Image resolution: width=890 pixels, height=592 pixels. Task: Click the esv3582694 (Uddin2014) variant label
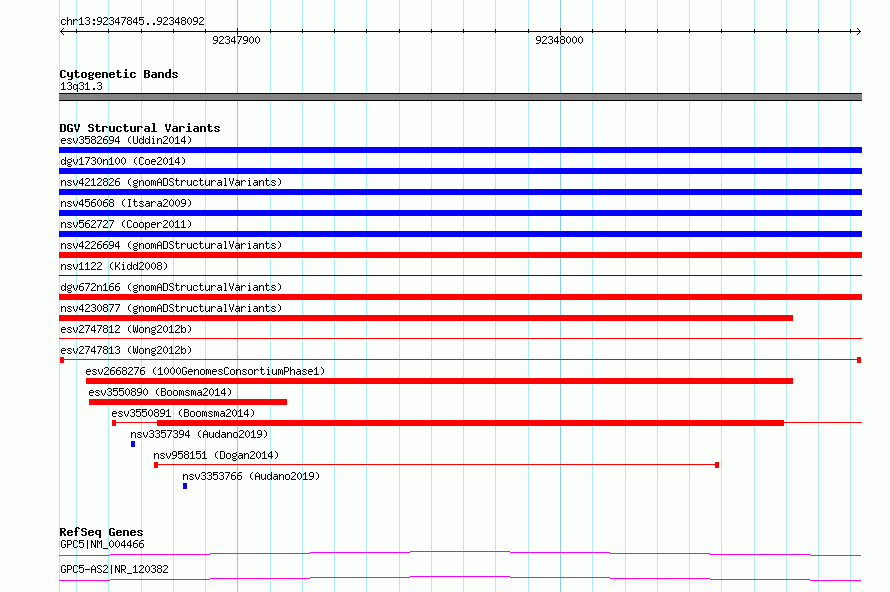coord(126,140)
